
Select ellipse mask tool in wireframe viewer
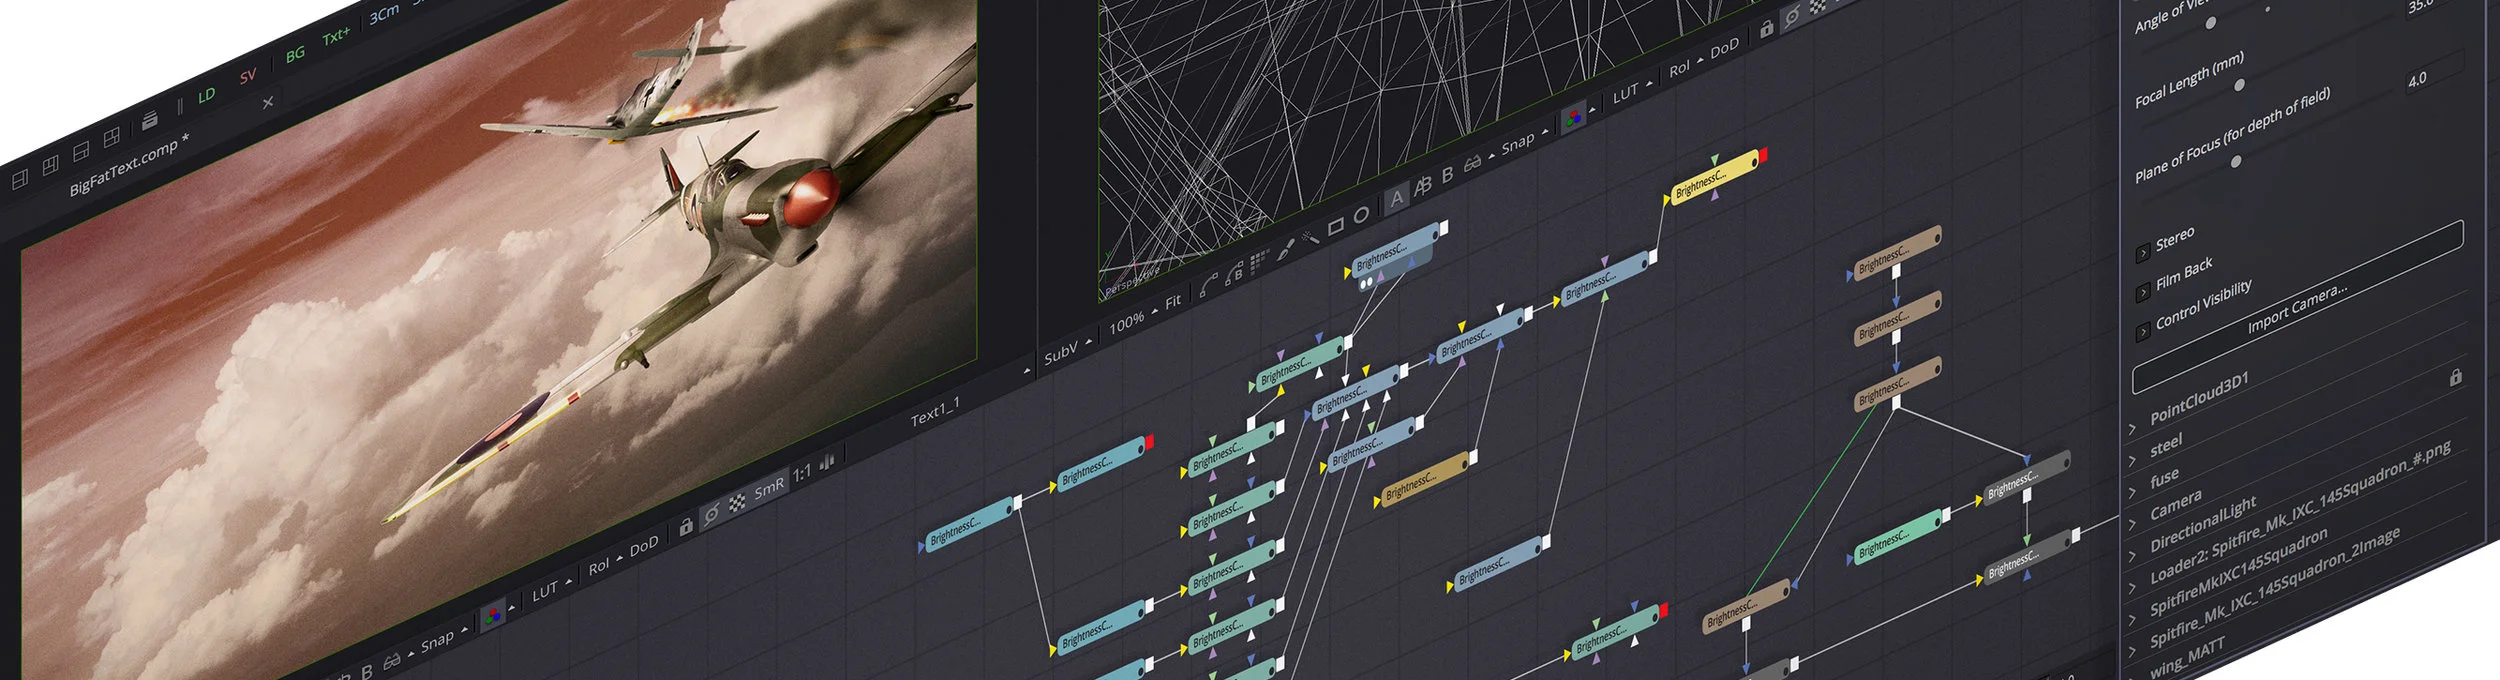1361,214
